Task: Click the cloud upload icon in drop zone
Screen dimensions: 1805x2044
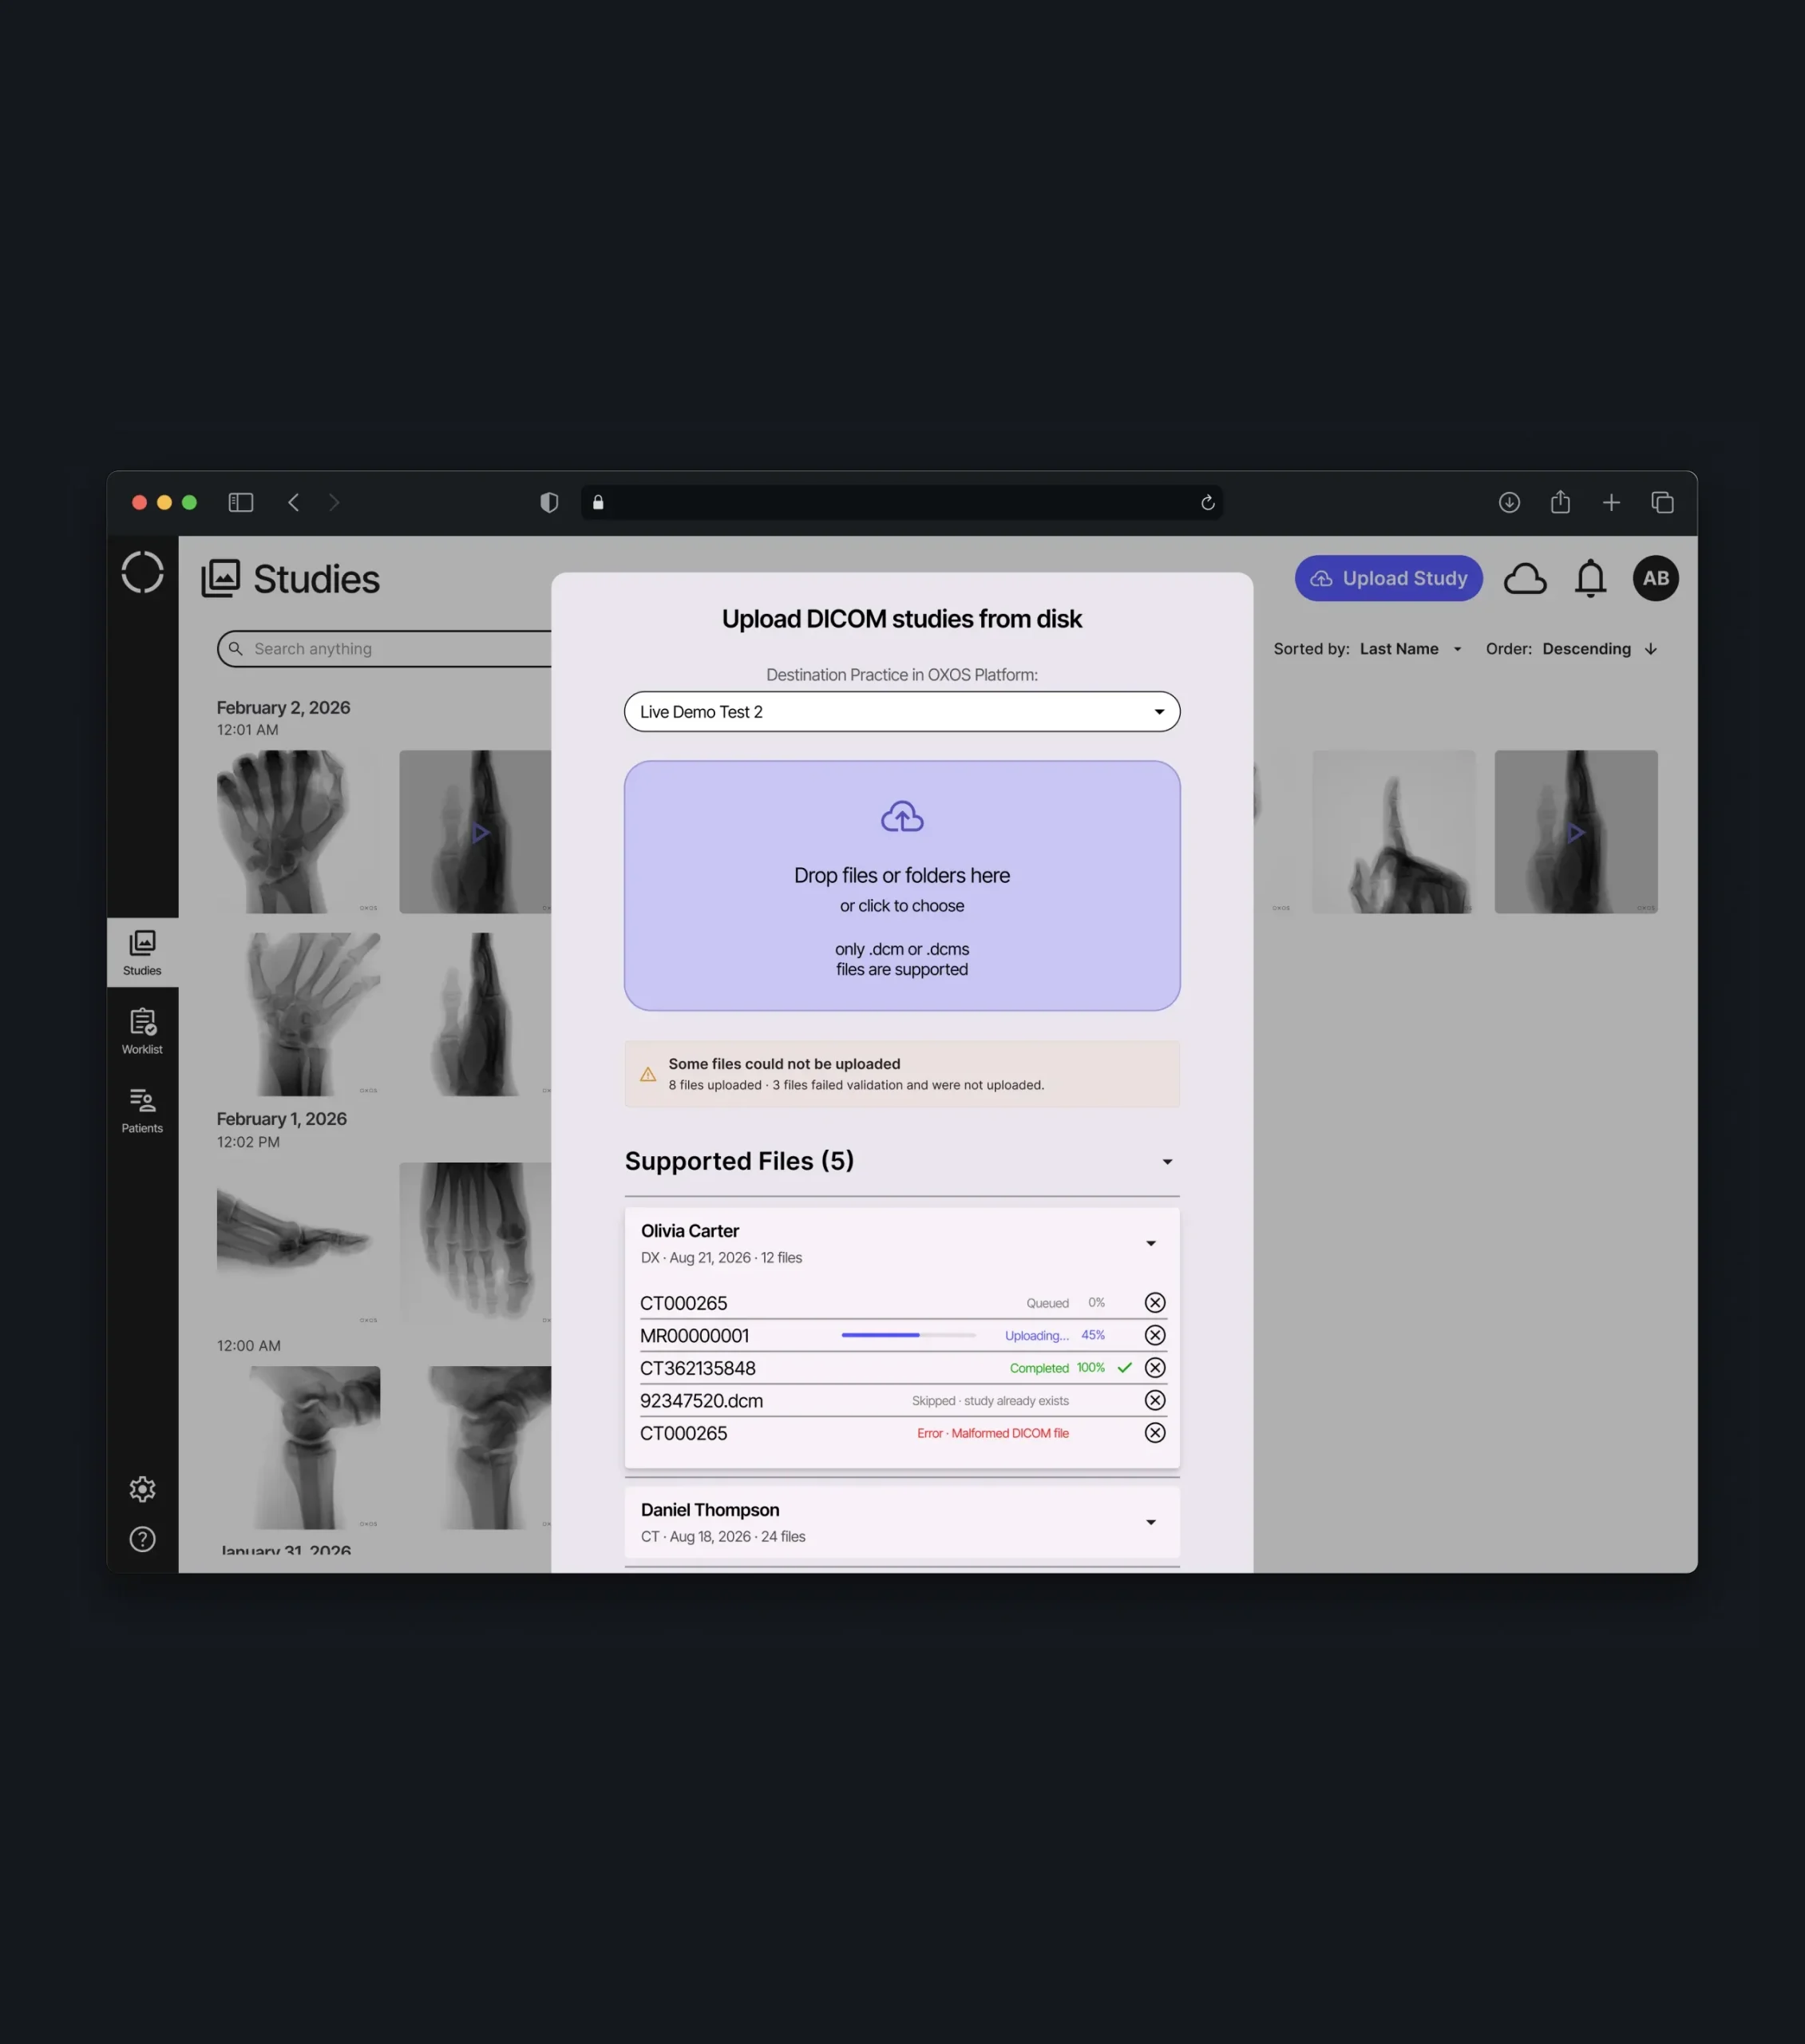Action: pos(902,816)
